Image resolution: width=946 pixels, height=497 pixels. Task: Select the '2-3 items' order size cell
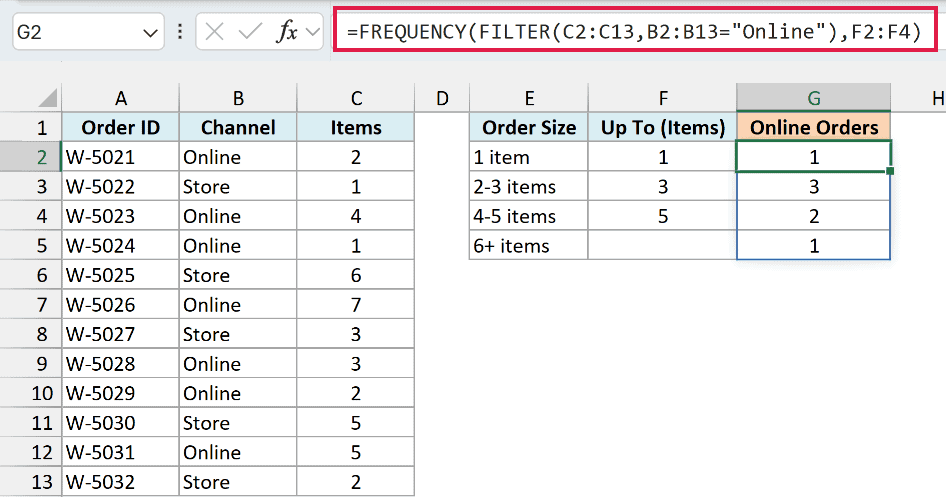[529, 186]
